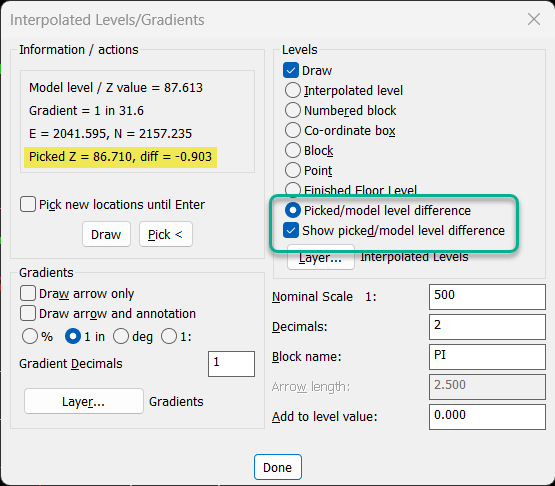This screenshot has width=555, height=486.
Task: Select the Point radio option
Action: click(x=293, y=170)
